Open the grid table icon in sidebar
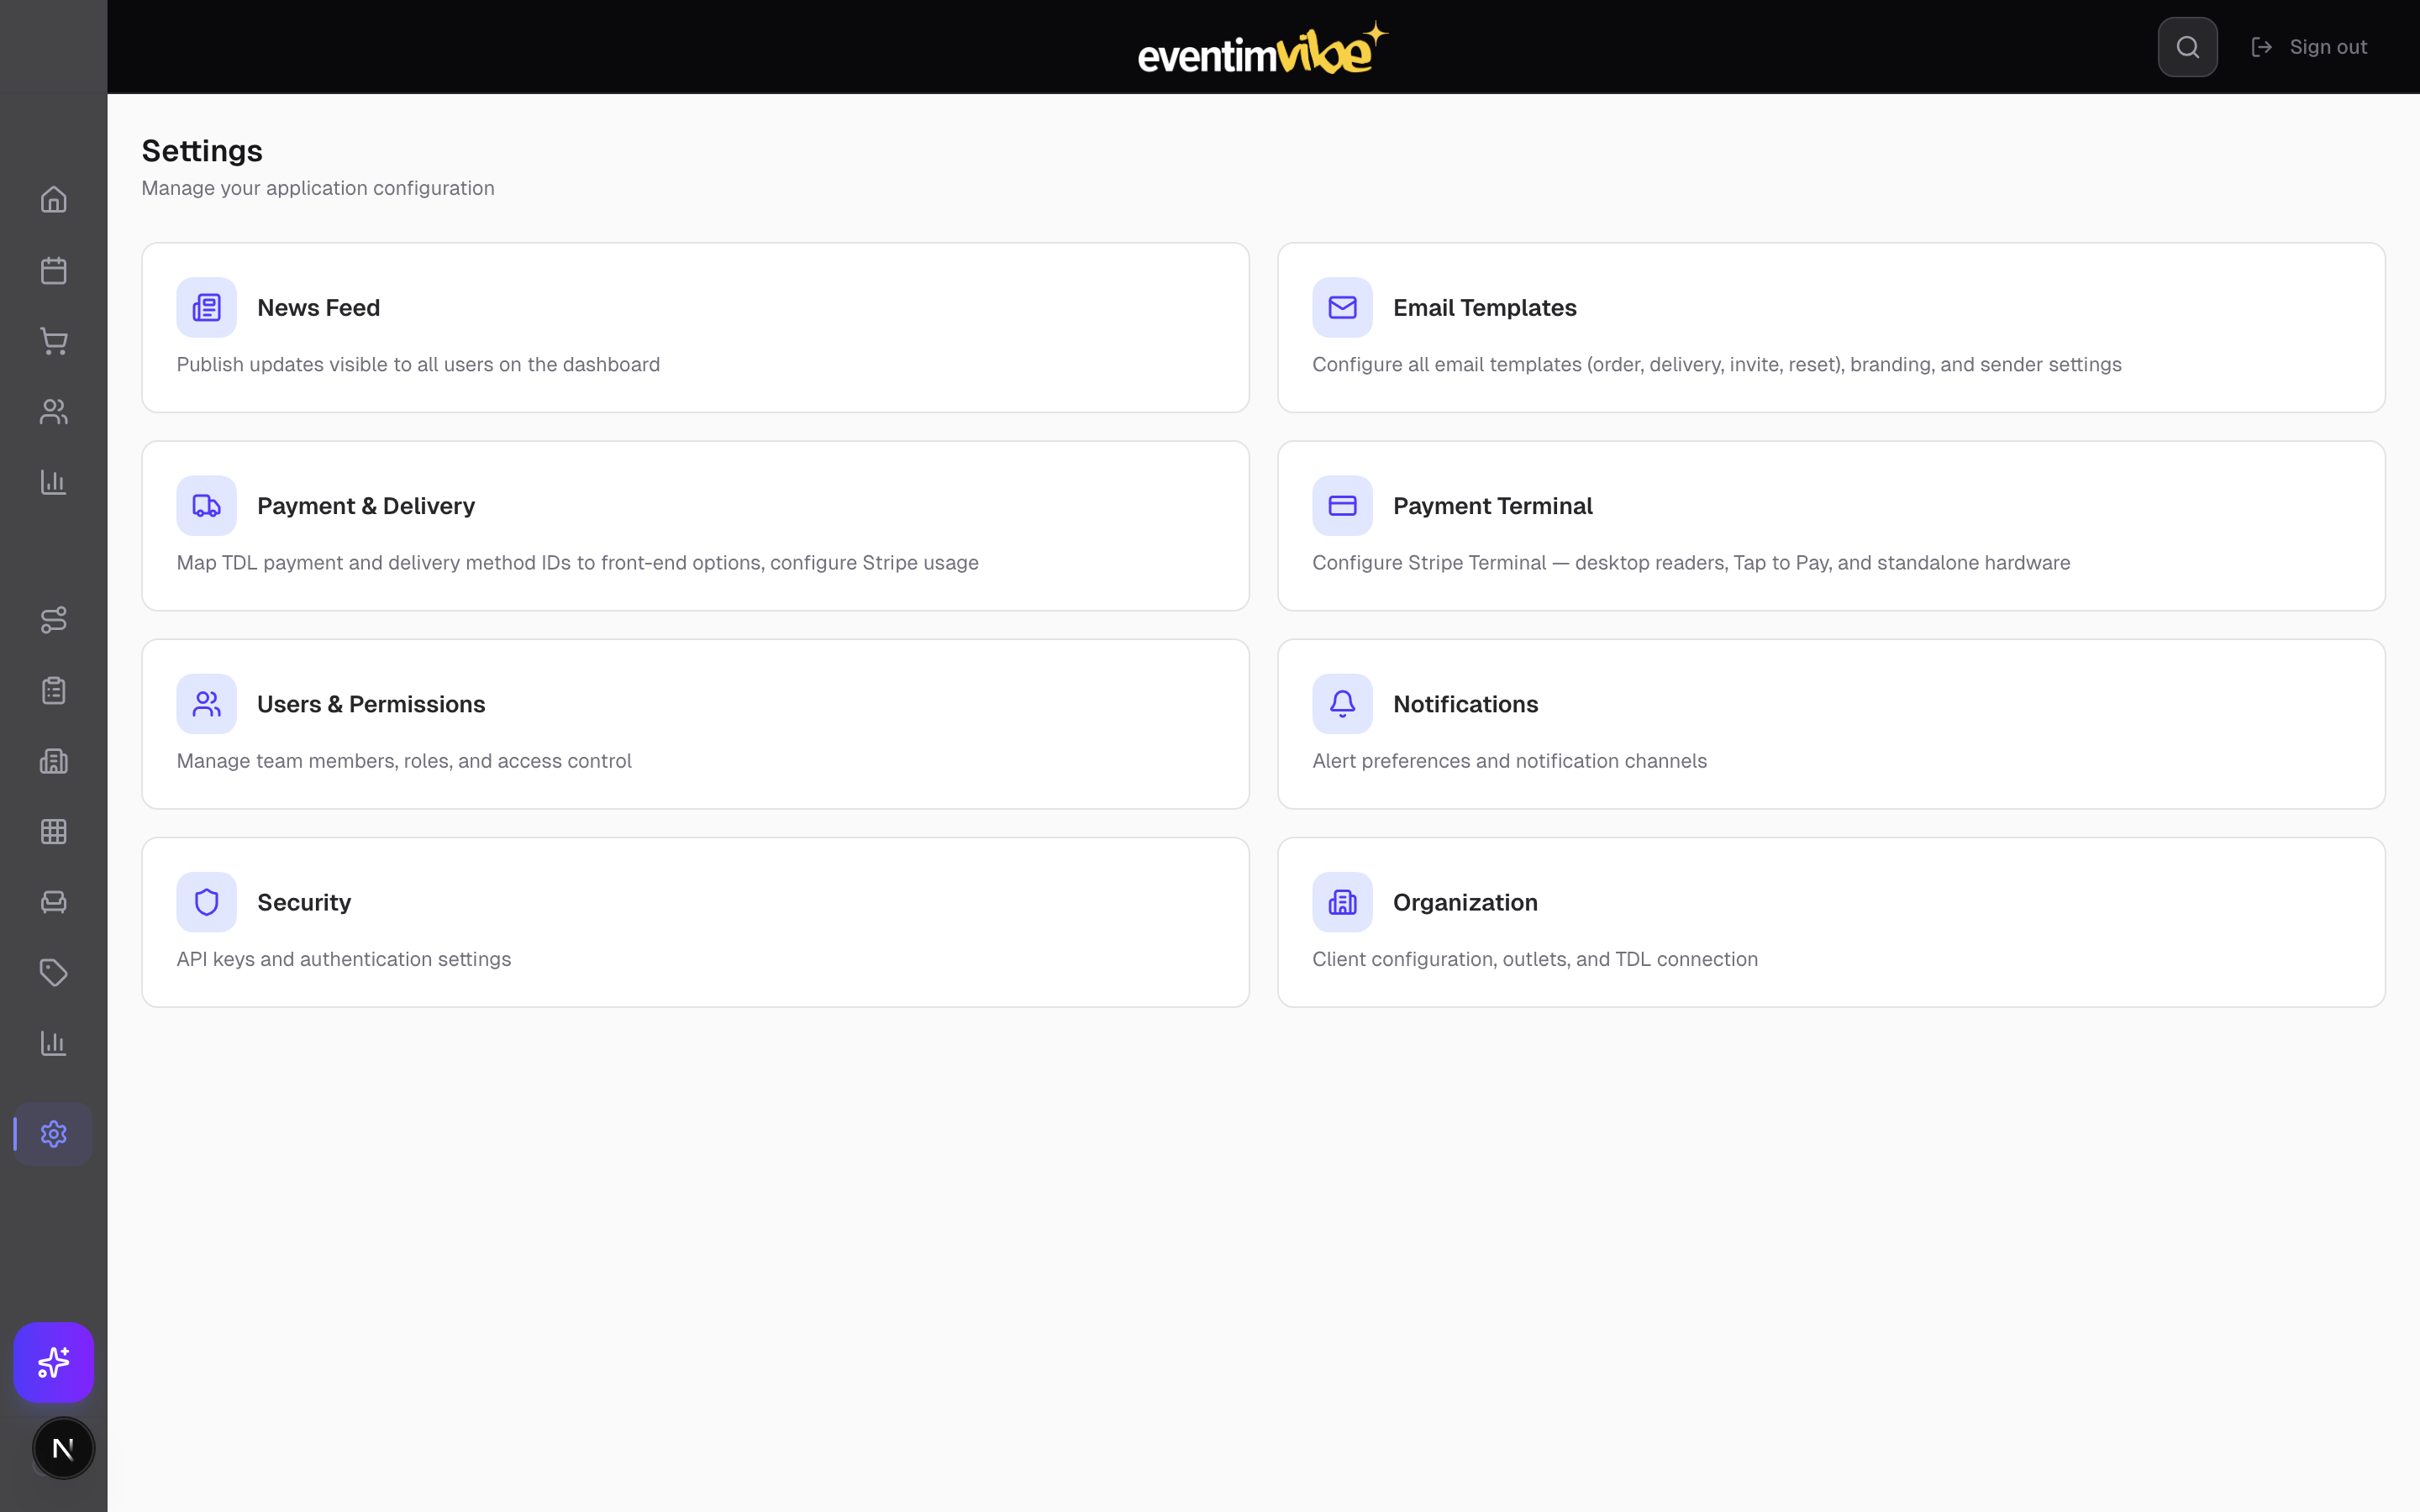Viewport: 2420px width, 1512px height. pos(53,832)
